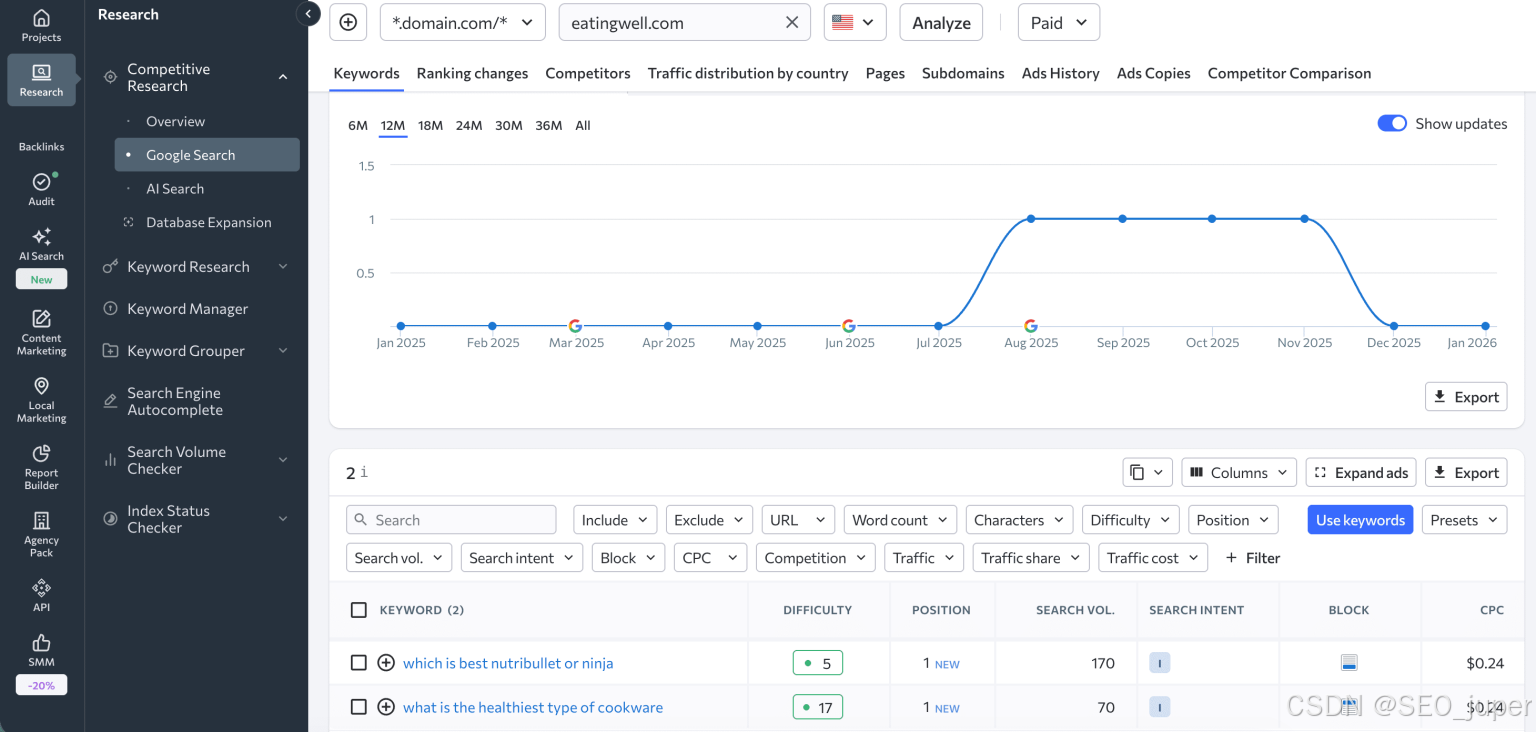Click the Expand ads button
This screenshot has height=732, width=1536.
point(1361,472)
